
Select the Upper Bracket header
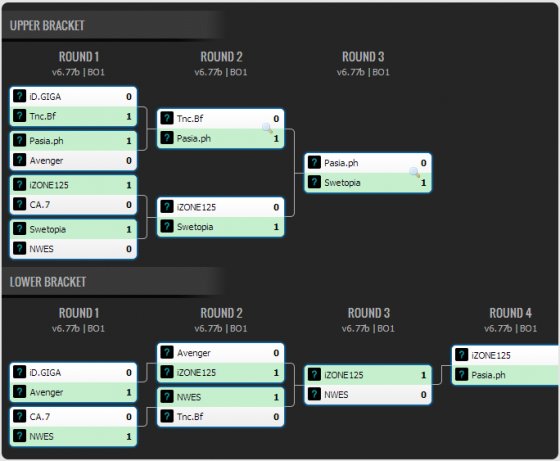tap(47, 25)
